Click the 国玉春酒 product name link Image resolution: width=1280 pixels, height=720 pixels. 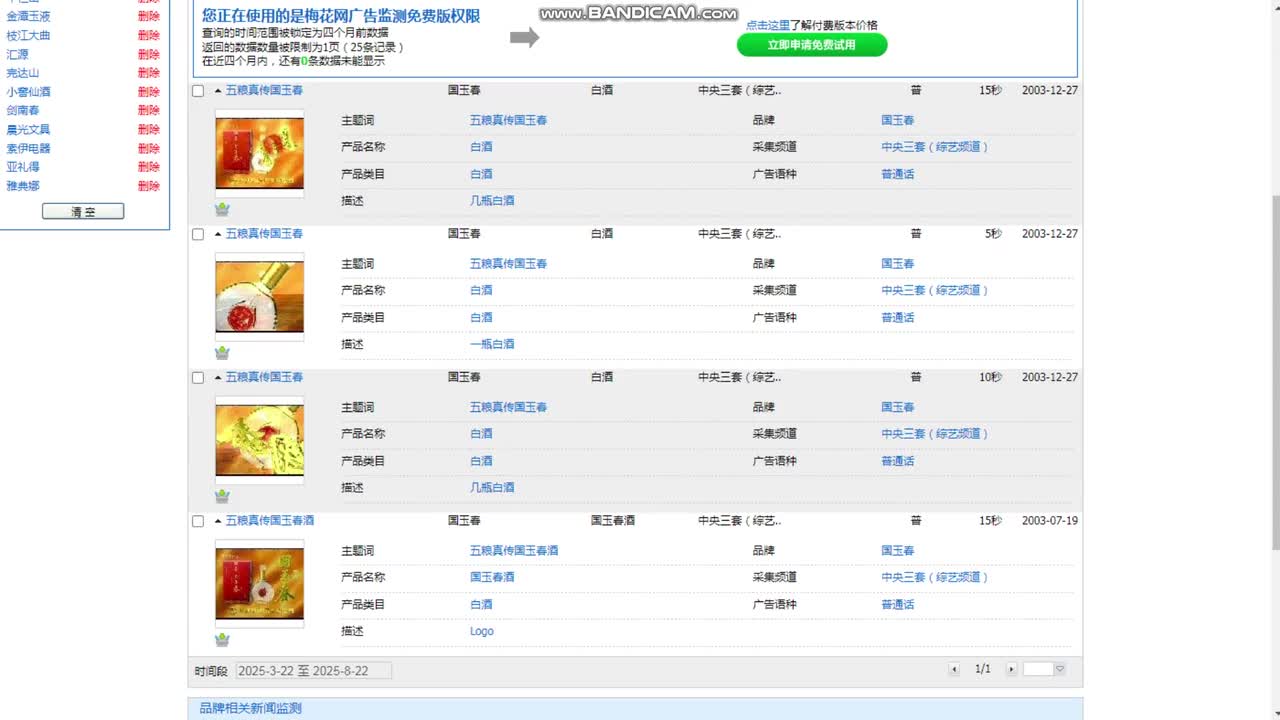click(x=492, y=577)
